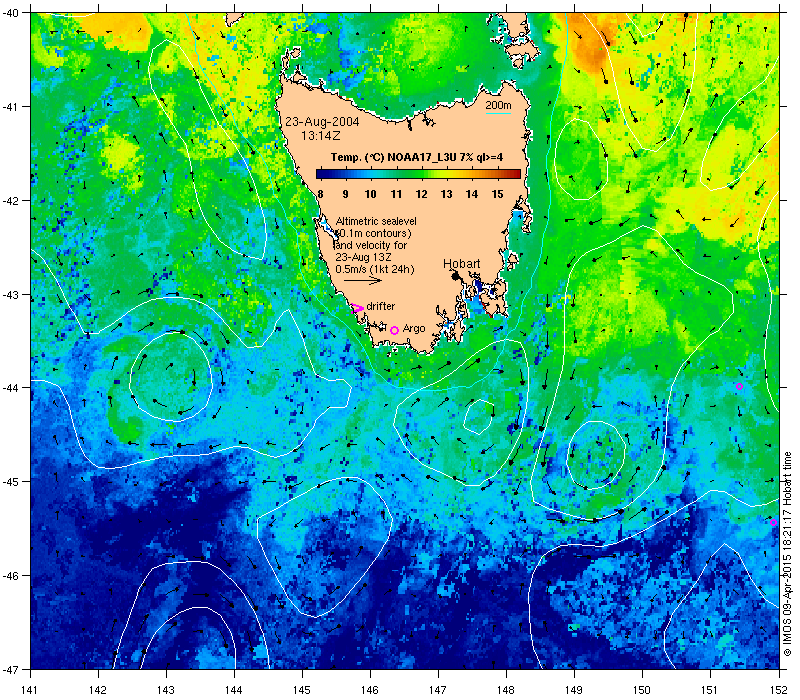This screenshot has height=700, width=800.
Task: Click the longitude axis label '149'
Action: (574, 690)
